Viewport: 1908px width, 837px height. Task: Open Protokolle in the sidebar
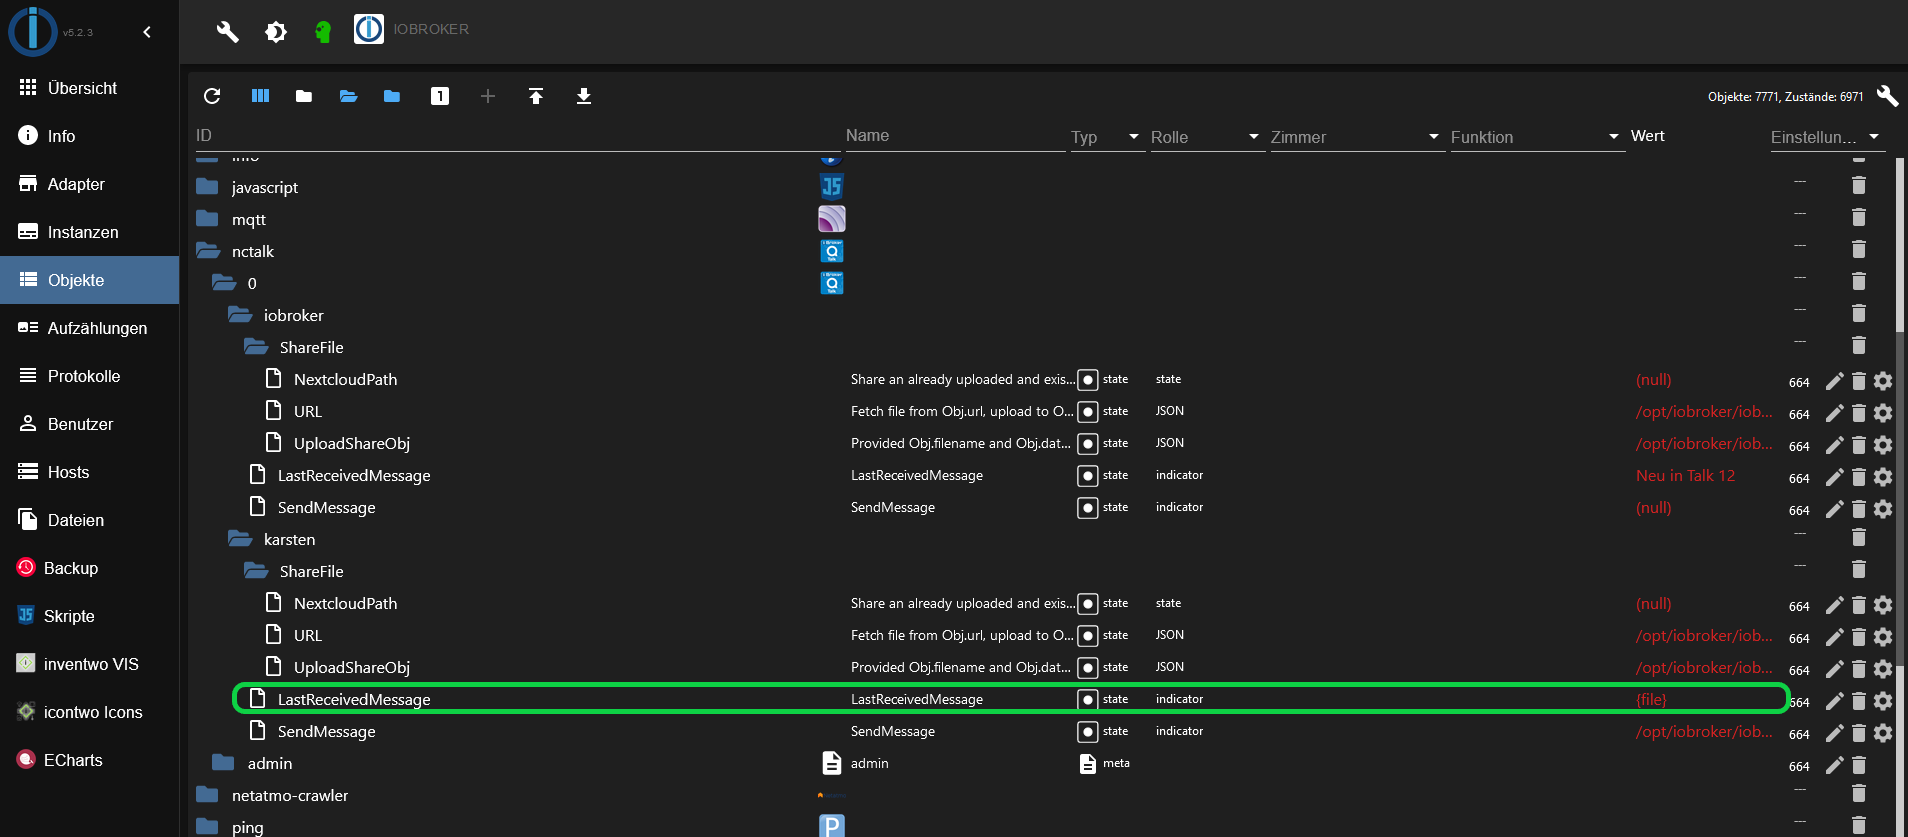pos(89,376)
